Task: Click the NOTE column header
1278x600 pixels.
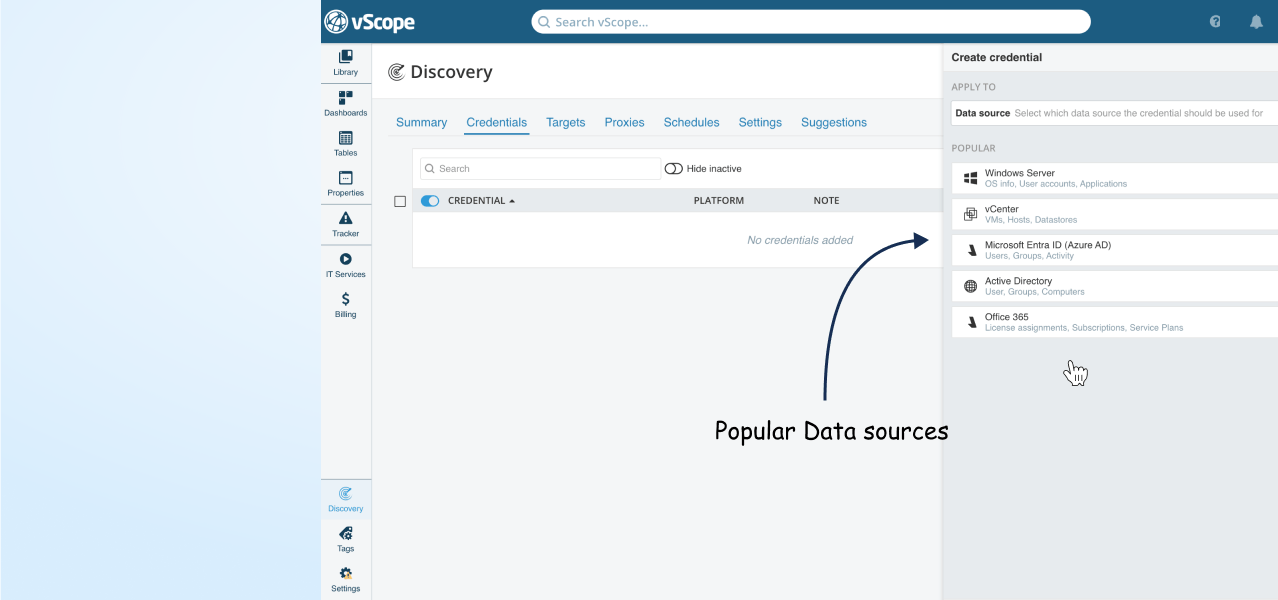Action: (826, 201)
